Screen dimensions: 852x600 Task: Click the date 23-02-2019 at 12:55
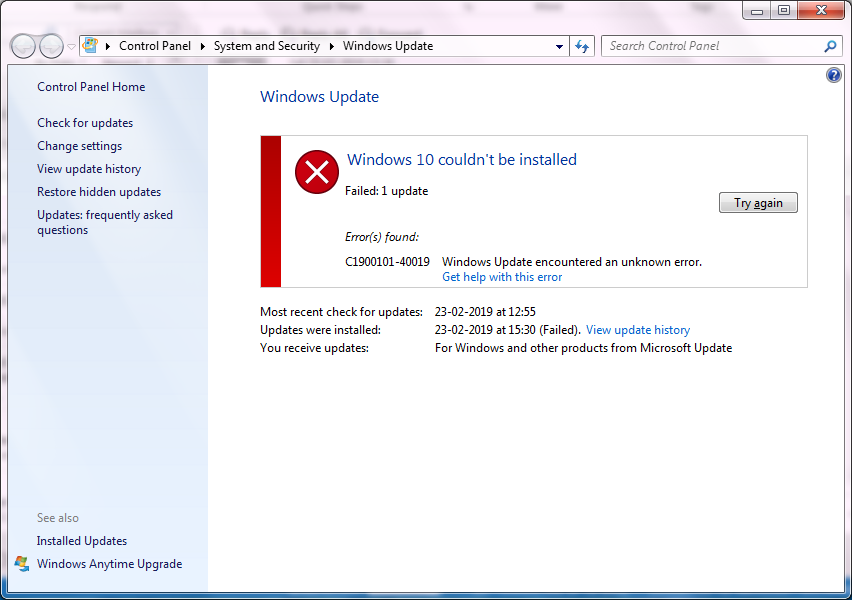click(485, 312)
